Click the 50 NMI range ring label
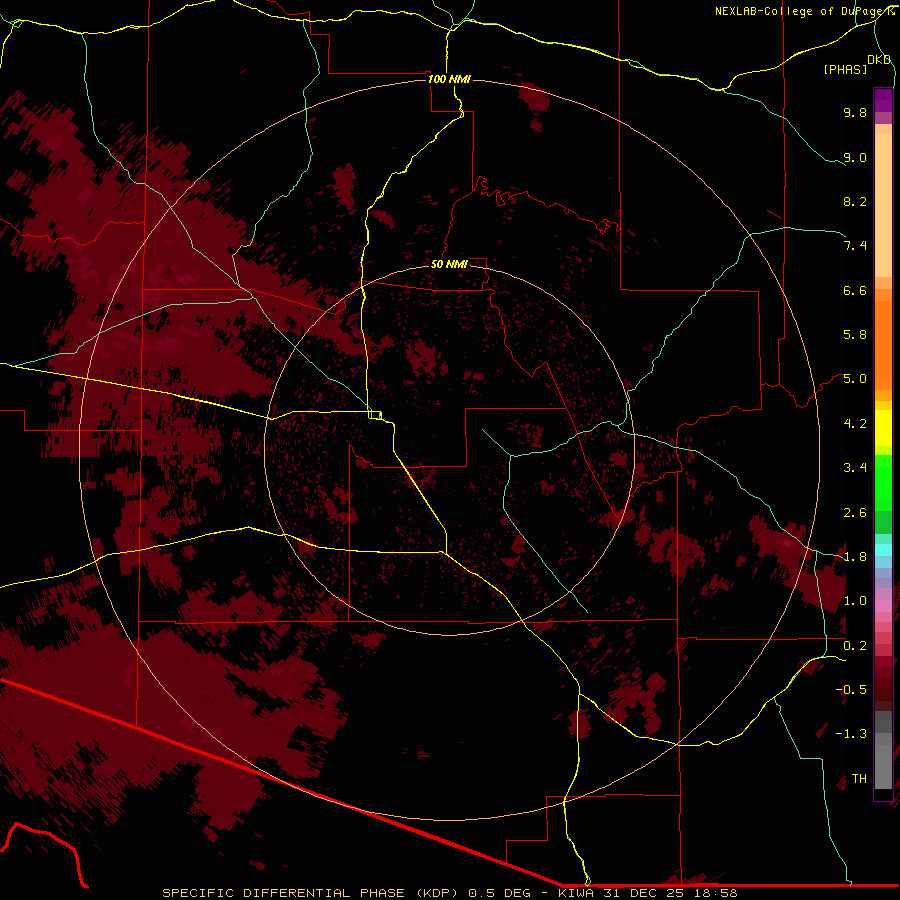 (449, 264)
